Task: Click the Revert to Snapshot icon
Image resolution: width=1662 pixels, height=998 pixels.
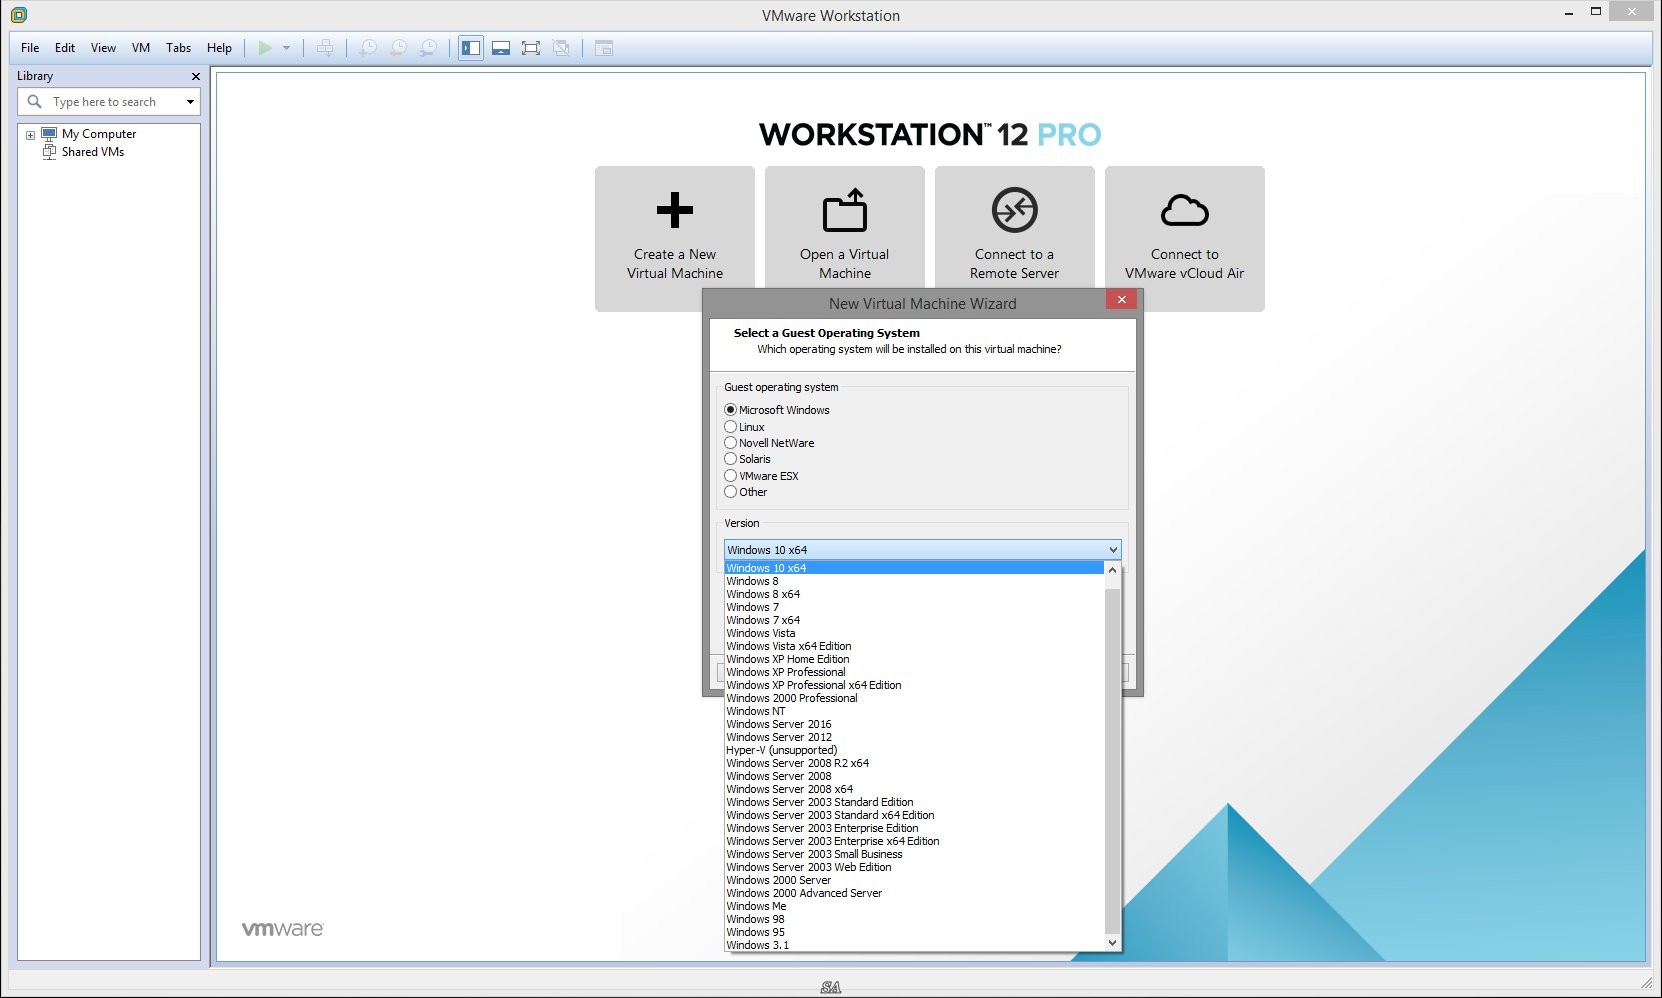Action: [398, 48]
